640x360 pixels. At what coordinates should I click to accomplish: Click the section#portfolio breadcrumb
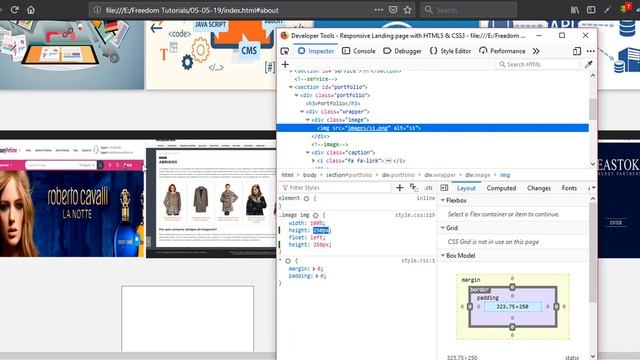tap(349, 175)
